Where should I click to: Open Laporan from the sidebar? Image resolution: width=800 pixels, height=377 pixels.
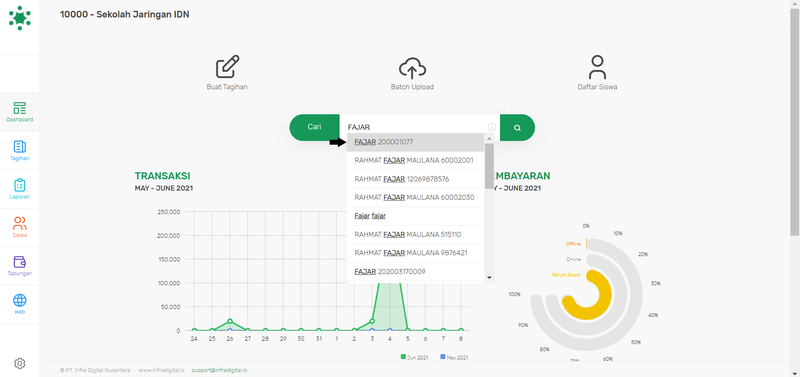20,189
